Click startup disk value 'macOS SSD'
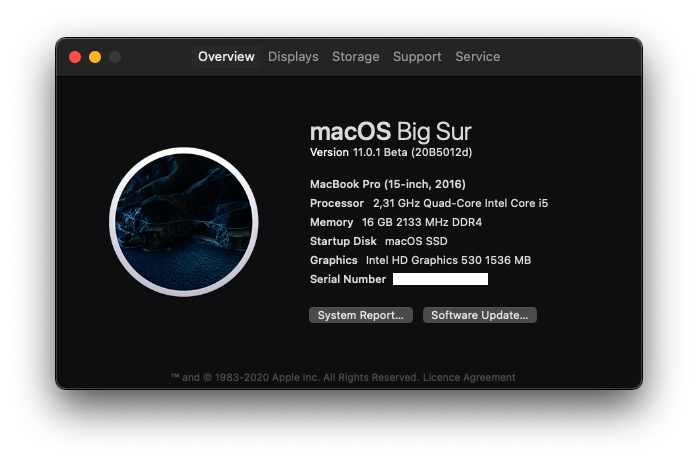 coord(416,241)
